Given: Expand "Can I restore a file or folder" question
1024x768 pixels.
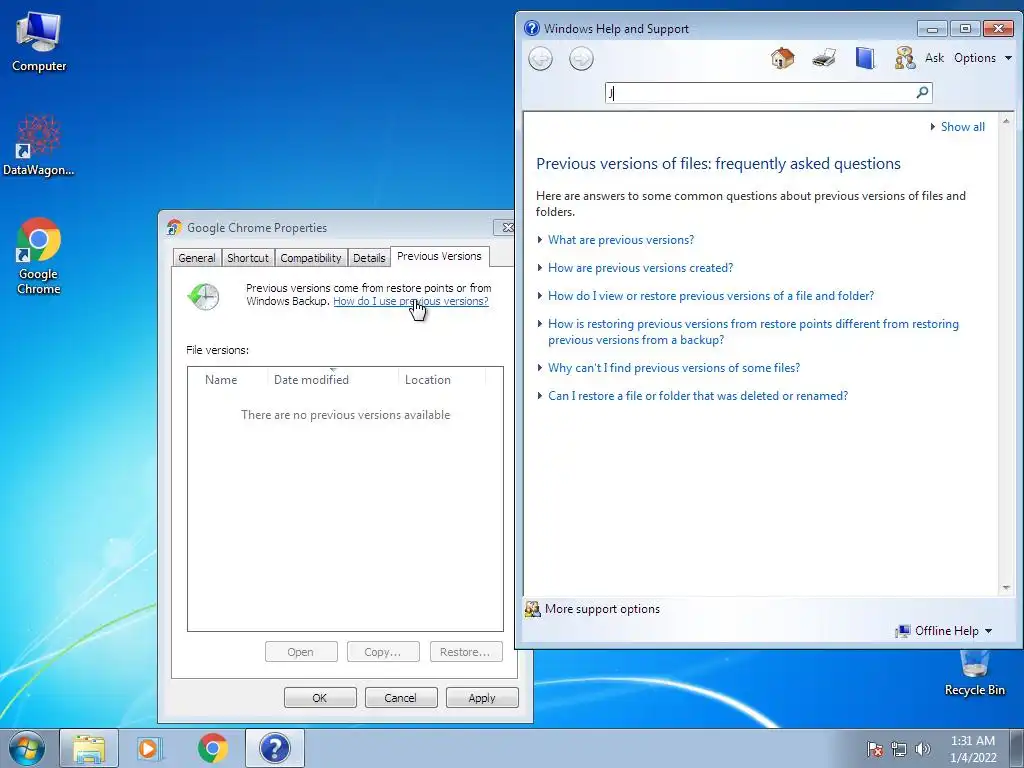Looking at the screenshot, I should [697, 396].
